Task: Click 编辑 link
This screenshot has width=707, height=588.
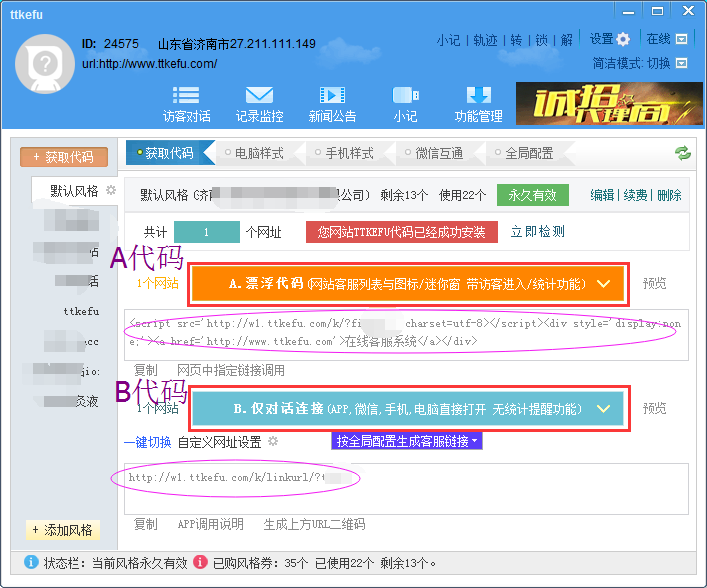Action: 602,195
